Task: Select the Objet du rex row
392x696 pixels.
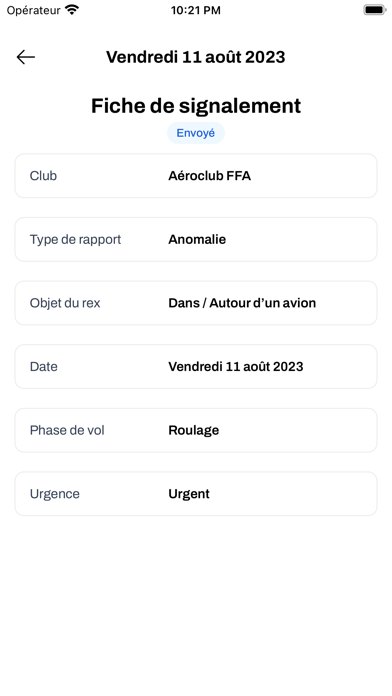Action: pos(196,303)
